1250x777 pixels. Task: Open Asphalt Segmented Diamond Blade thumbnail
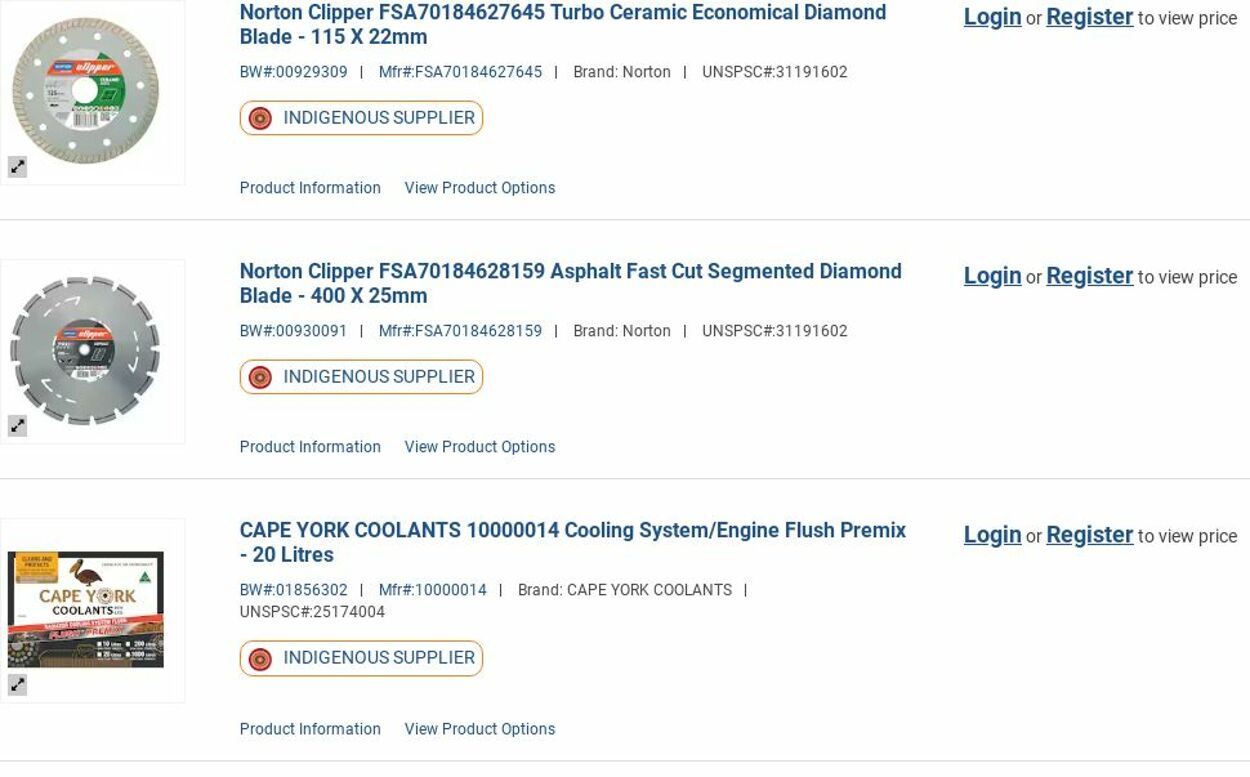pos(85,350)
